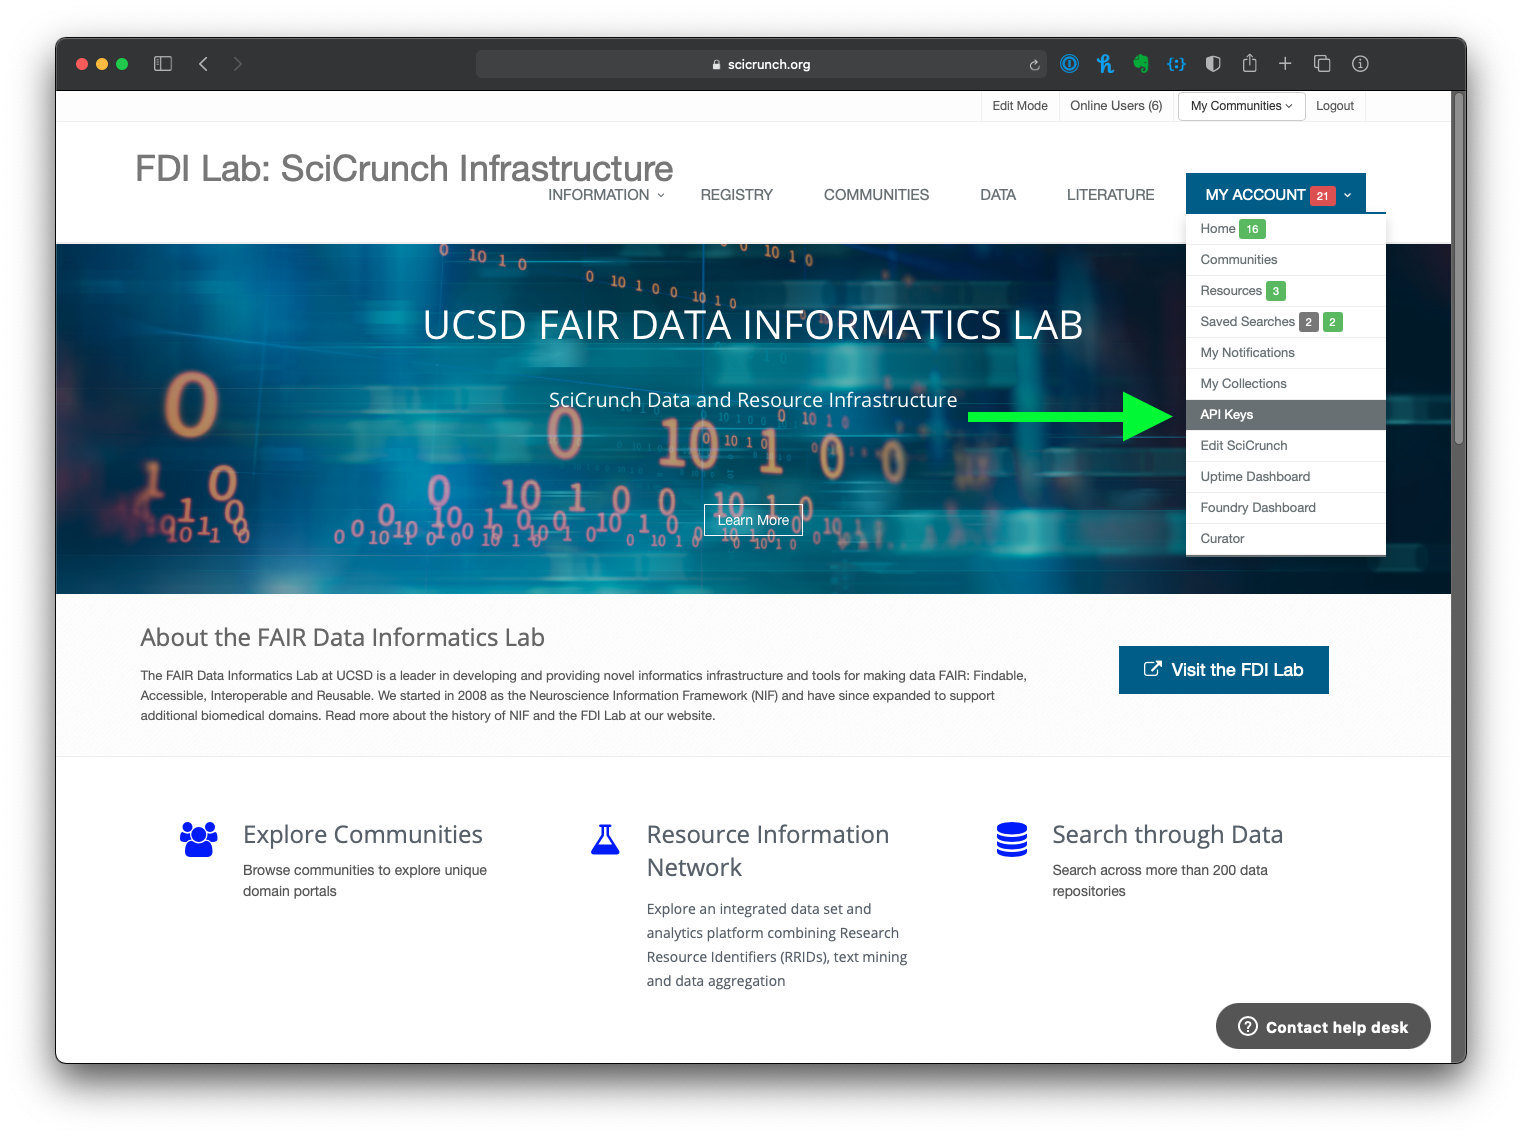
Task: Open the 1Password extension icon
Action: click(x=1069, y=64)
